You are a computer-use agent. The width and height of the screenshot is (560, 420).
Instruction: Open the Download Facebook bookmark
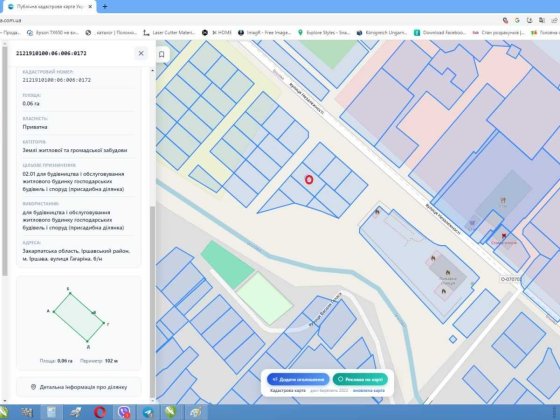[440, 32]
